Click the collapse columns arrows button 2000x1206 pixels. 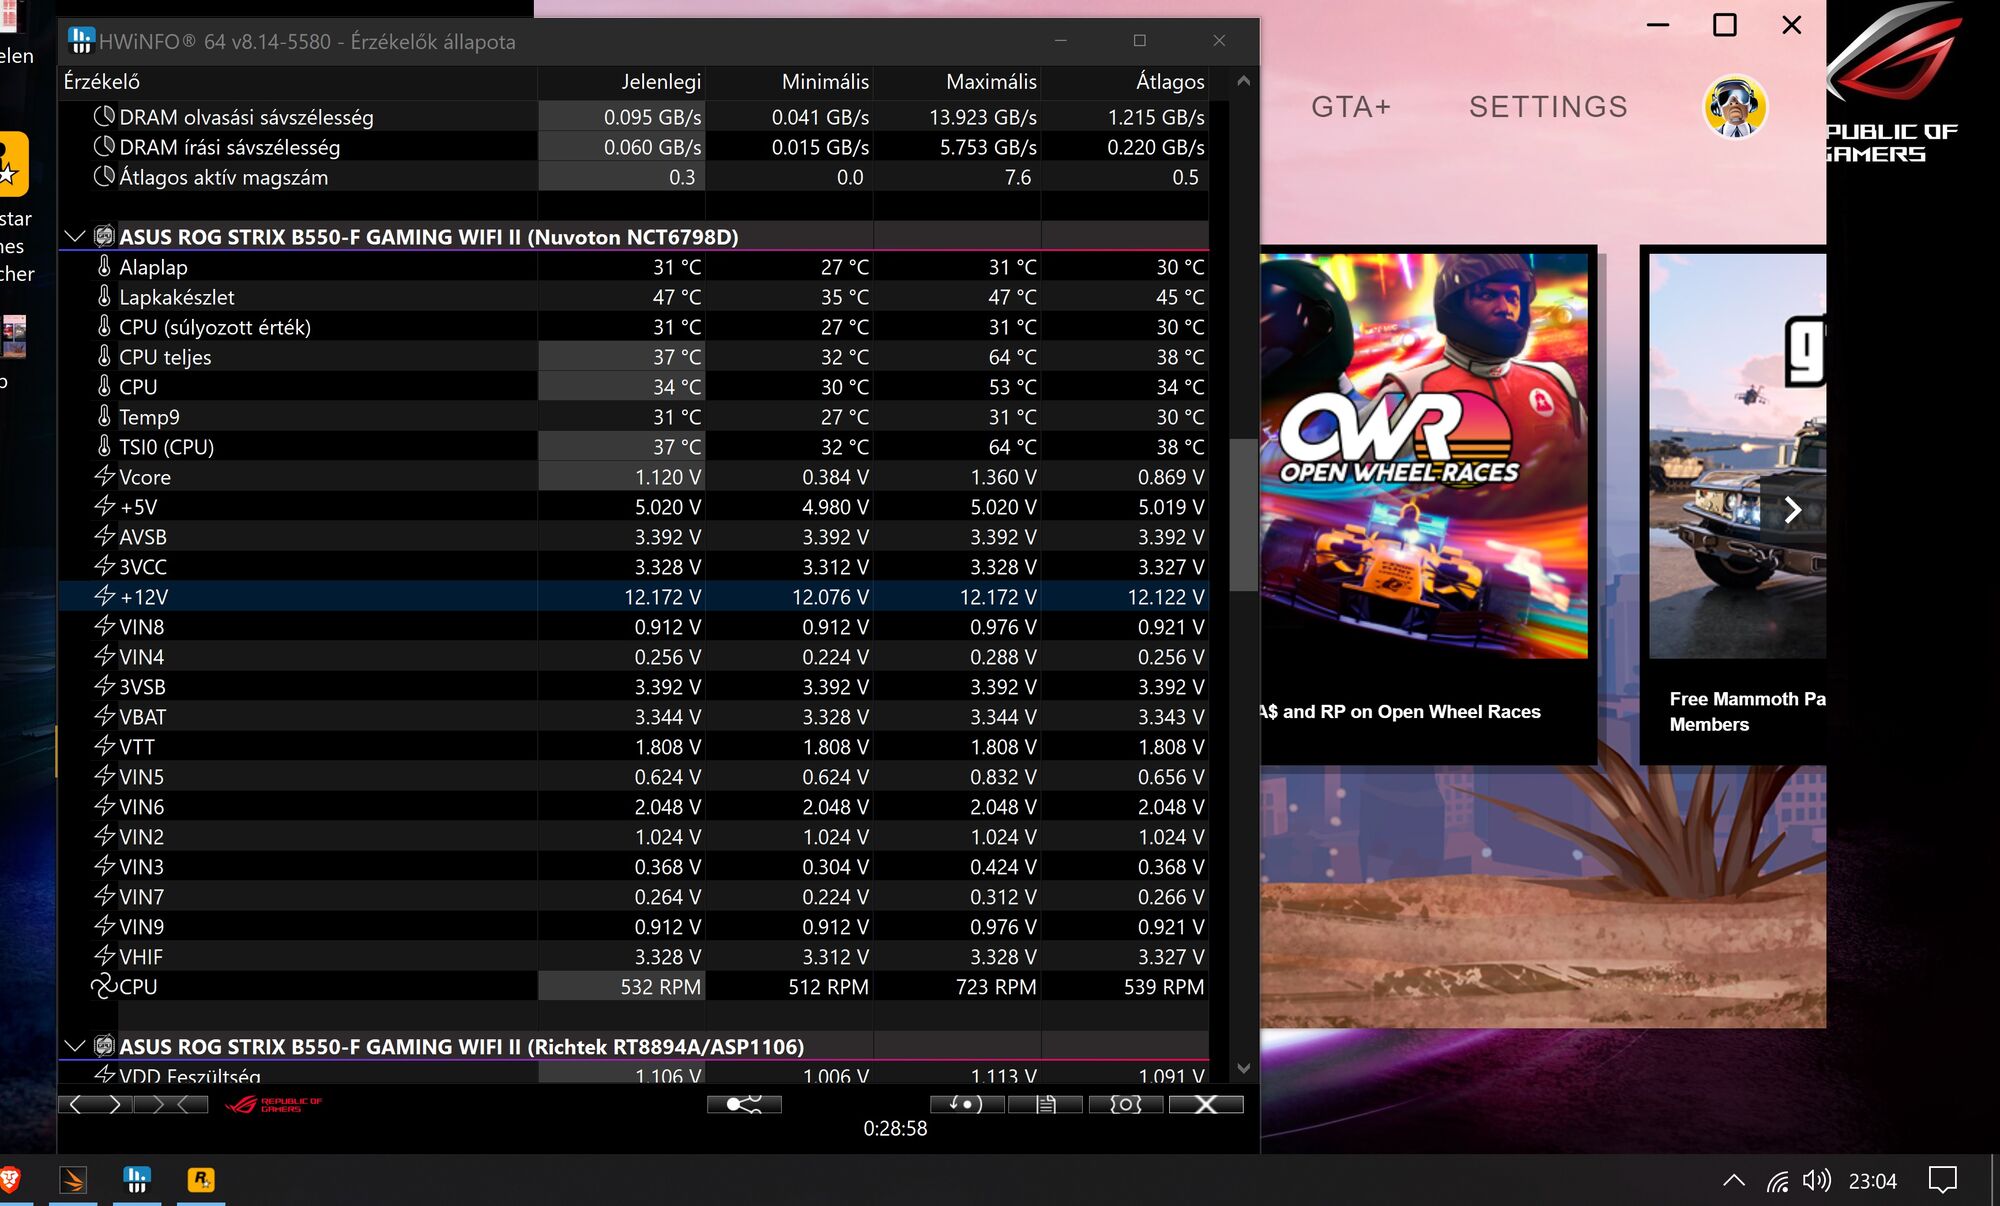coord(170,1104)
